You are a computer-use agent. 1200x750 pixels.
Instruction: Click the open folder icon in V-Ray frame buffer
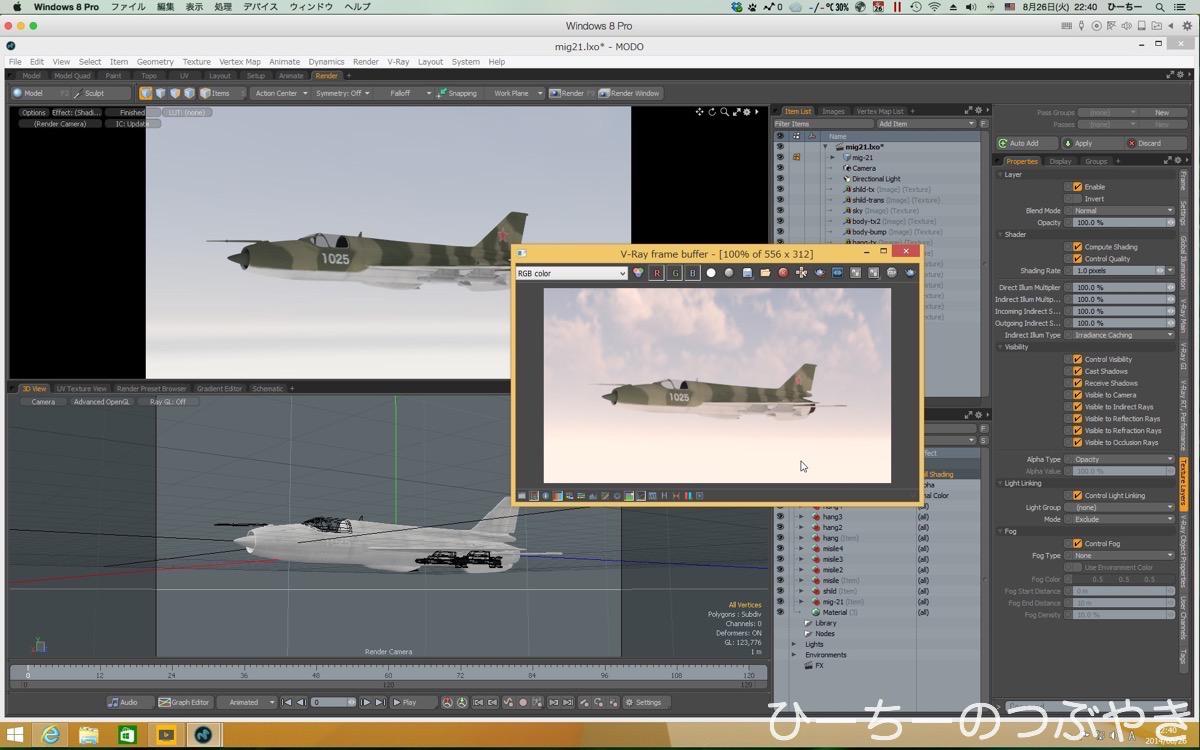click(x=765, y=273)
